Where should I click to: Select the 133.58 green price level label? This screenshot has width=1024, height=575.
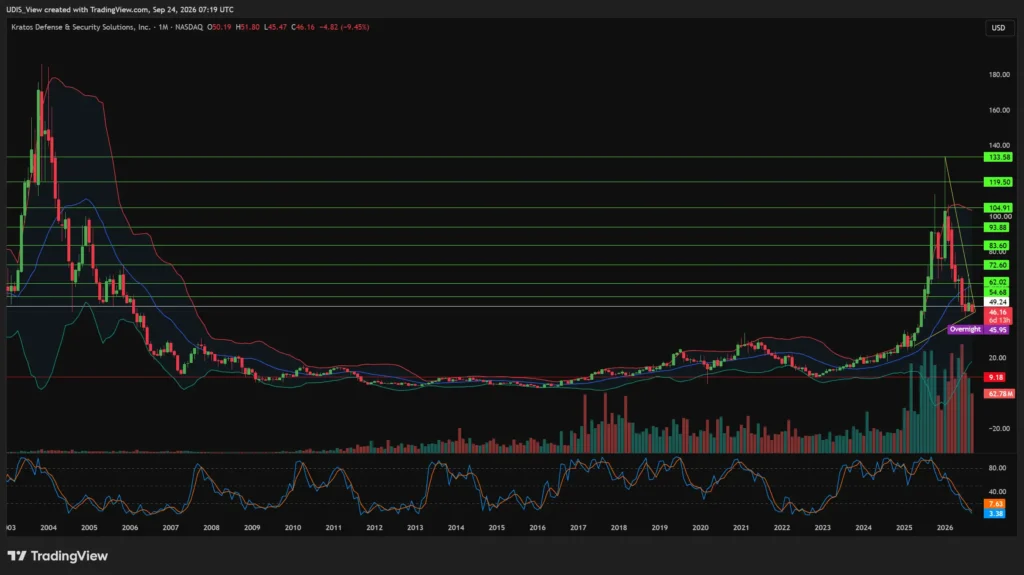coord(999,157)
